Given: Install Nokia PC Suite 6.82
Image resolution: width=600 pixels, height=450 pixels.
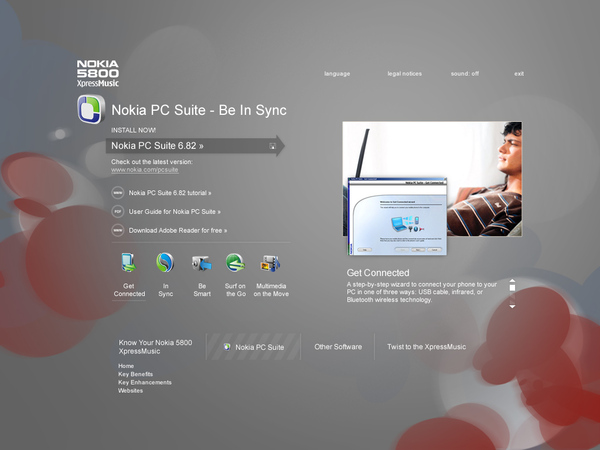Looking at the screenshot, I should point(195,146).
